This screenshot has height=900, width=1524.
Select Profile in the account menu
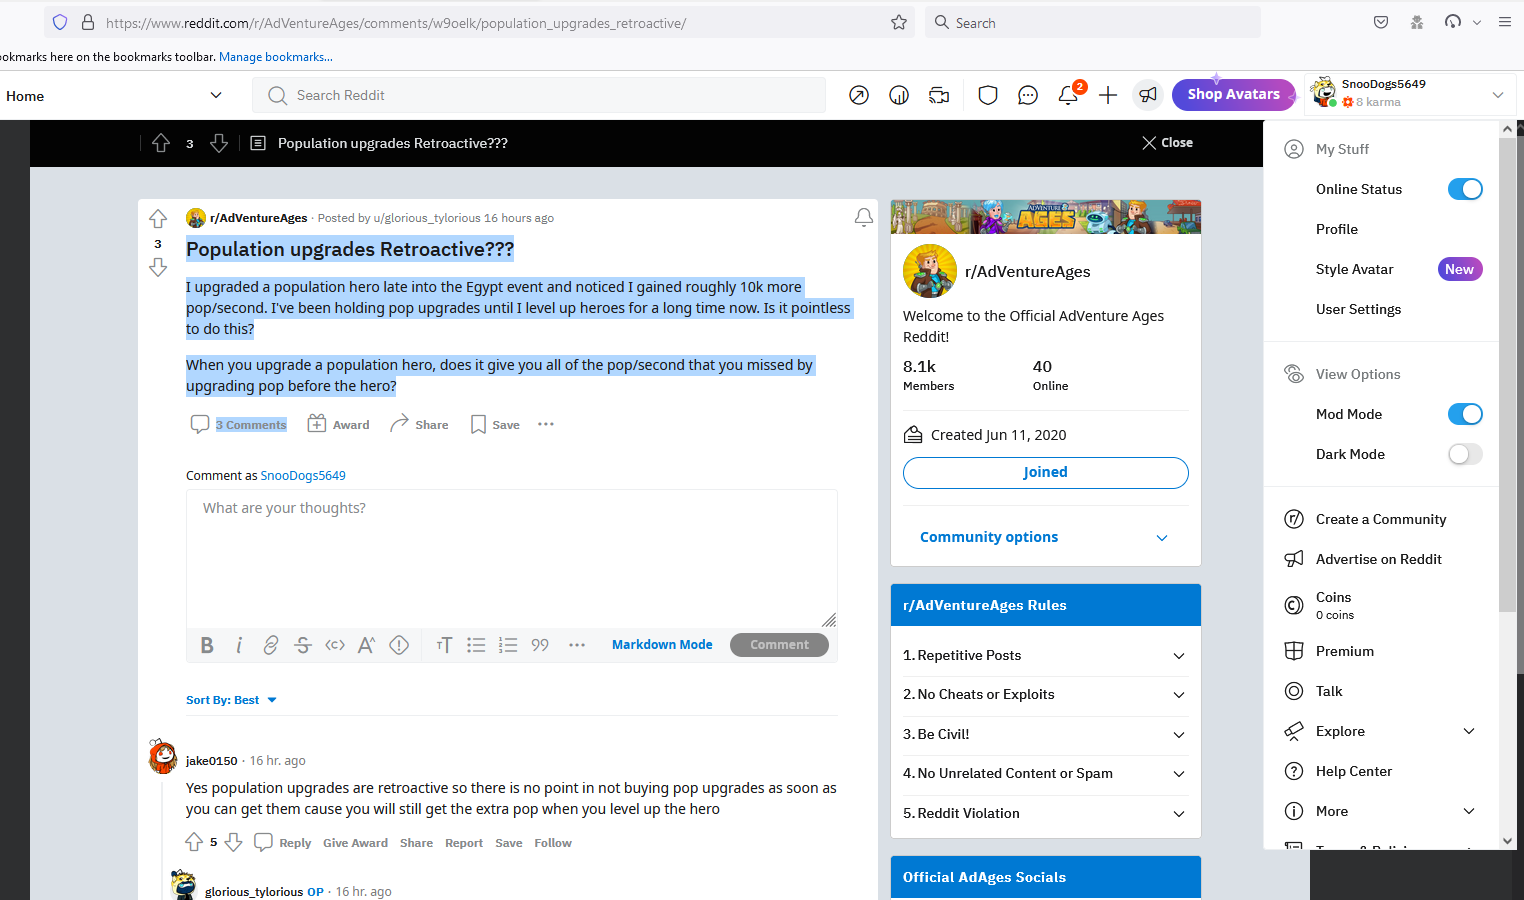pos(1336,228)
